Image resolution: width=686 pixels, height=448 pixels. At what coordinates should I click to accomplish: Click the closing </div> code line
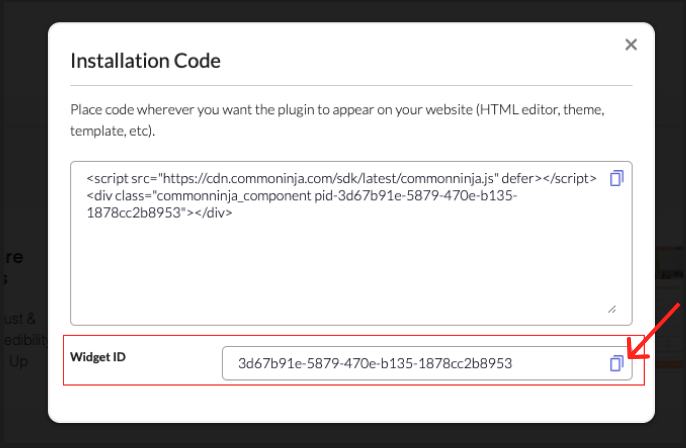point(159,213)
